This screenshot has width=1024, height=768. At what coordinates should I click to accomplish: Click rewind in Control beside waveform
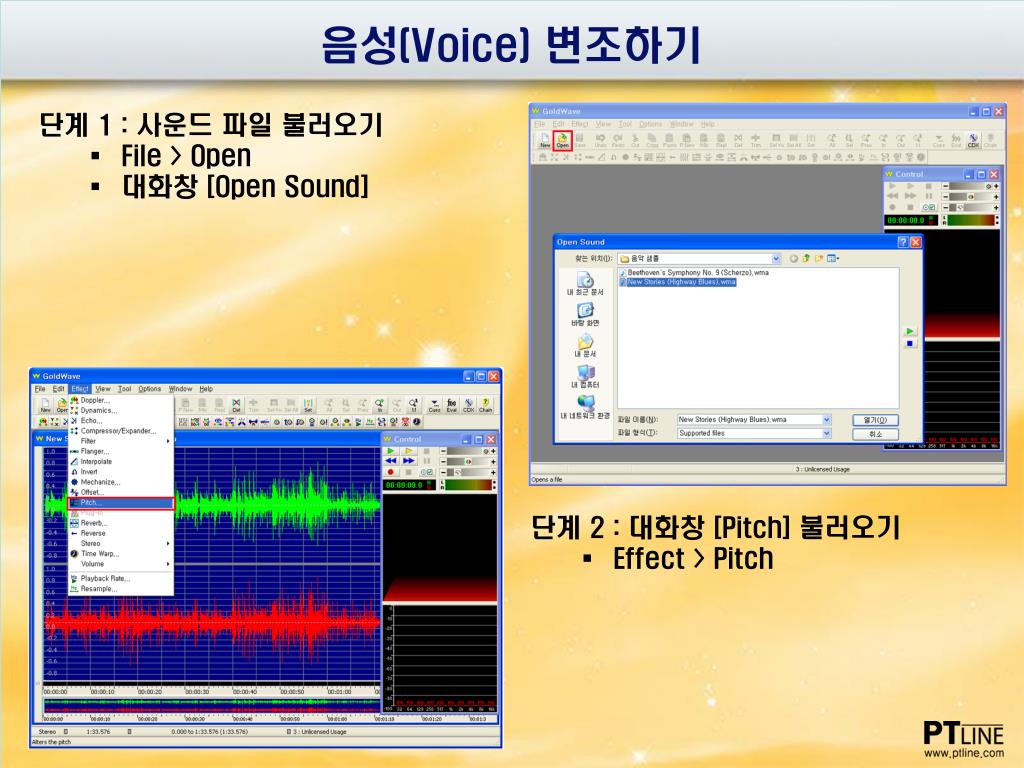click(391, 460)
